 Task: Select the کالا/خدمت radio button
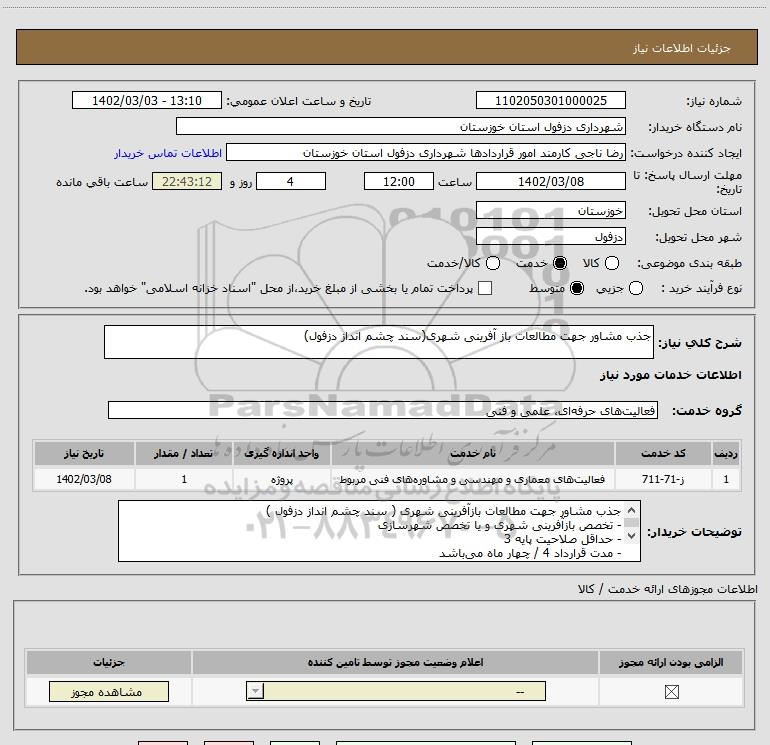click(493, 263)
